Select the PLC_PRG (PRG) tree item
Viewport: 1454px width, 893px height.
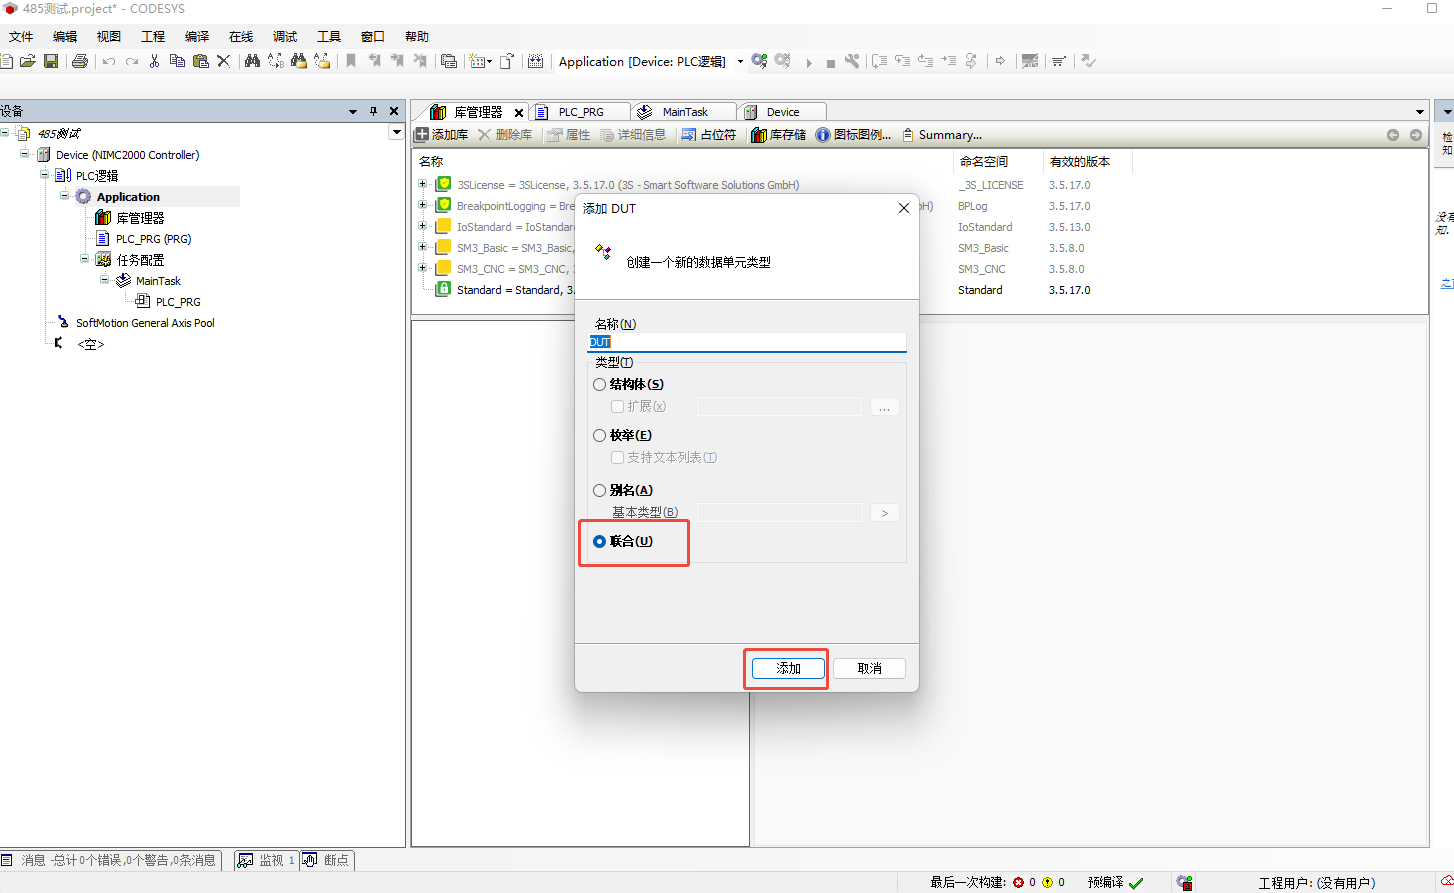153,239
